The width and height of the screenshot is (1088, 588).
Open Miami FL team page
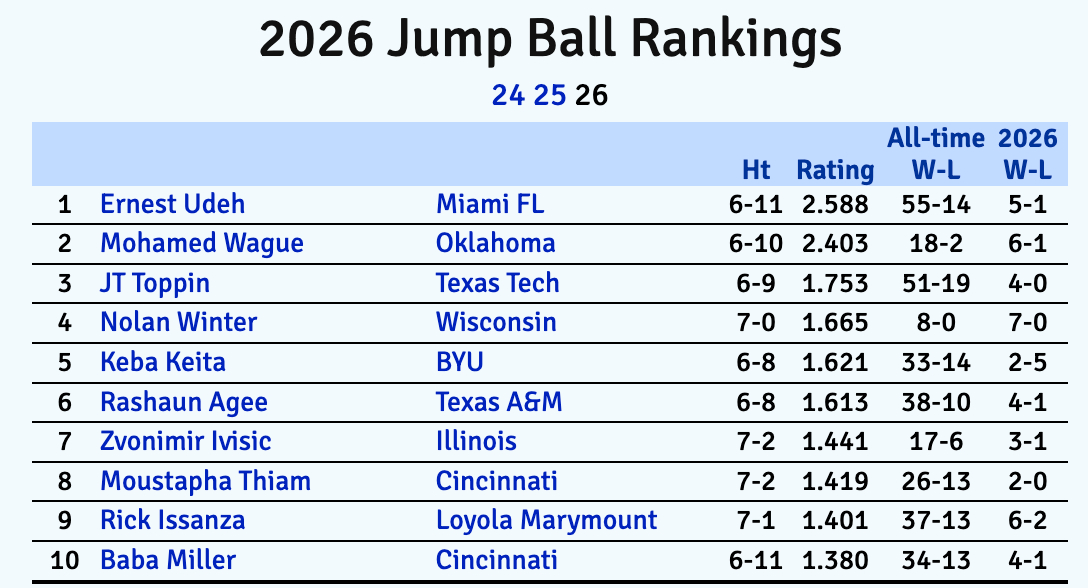[490, 205]
